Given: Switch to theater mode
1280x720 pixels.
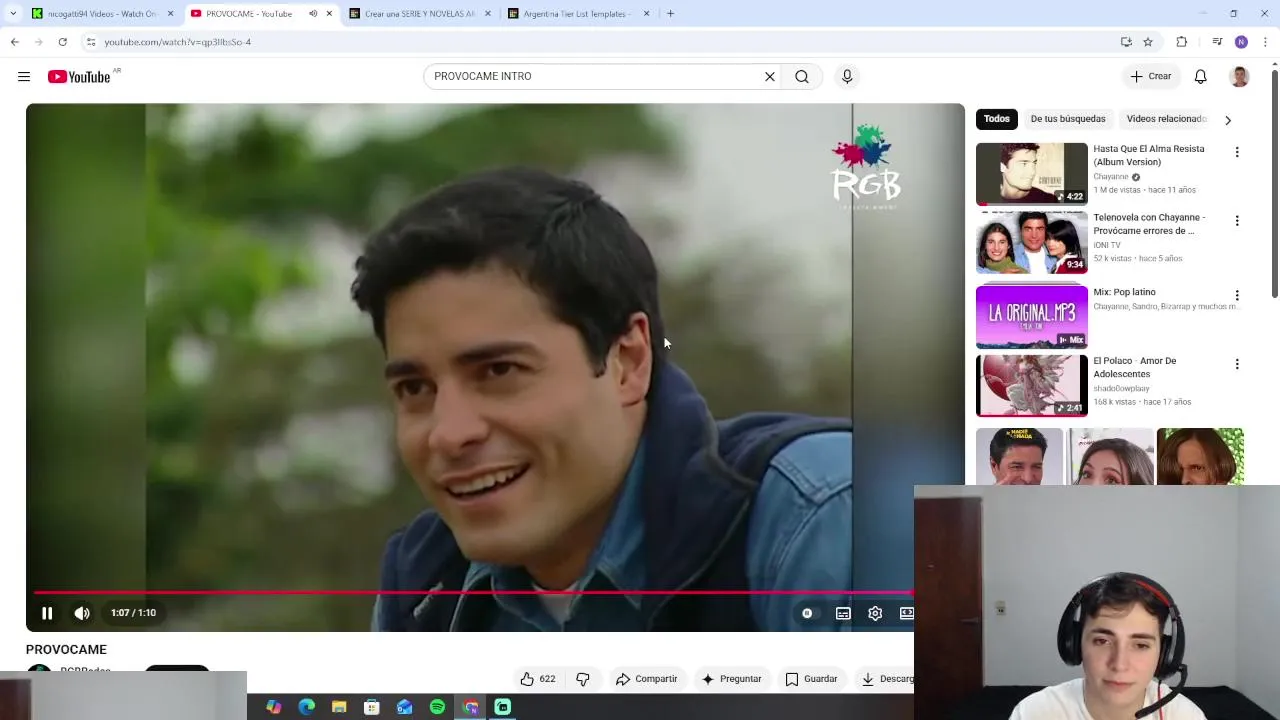Looking at the screenshot, I should 906,613.
